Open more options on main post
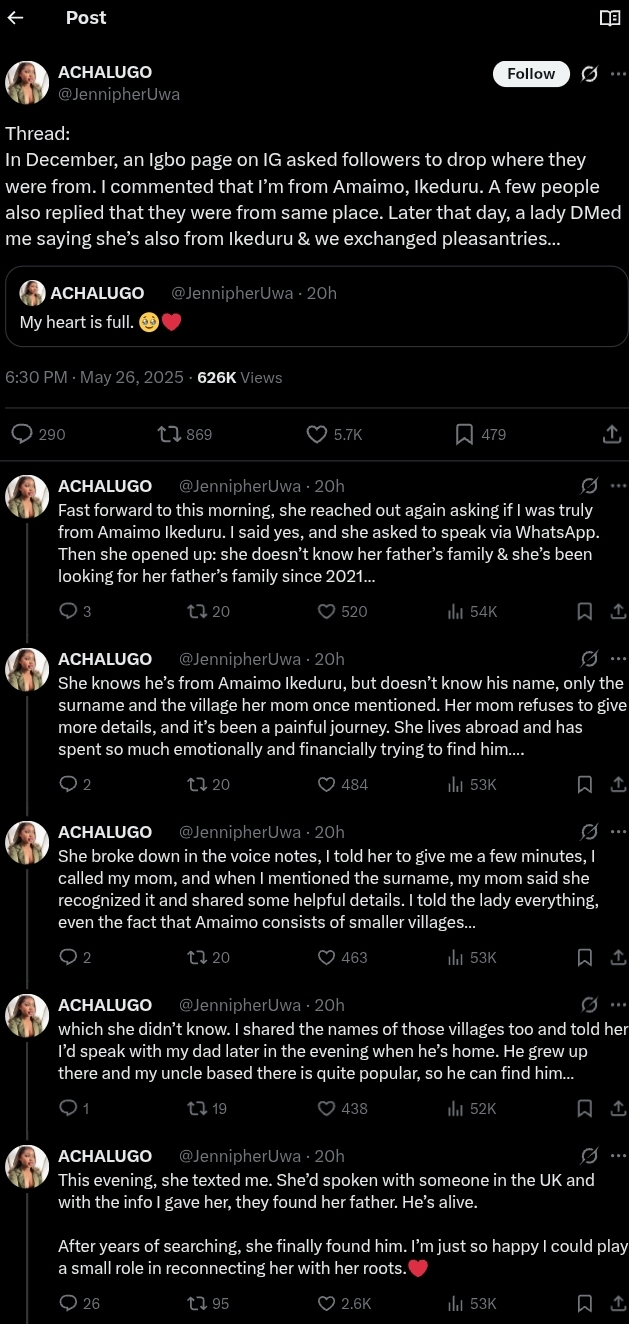Image resolution: width=629 pixels, height=1324 pixels. tap(617, 74)
